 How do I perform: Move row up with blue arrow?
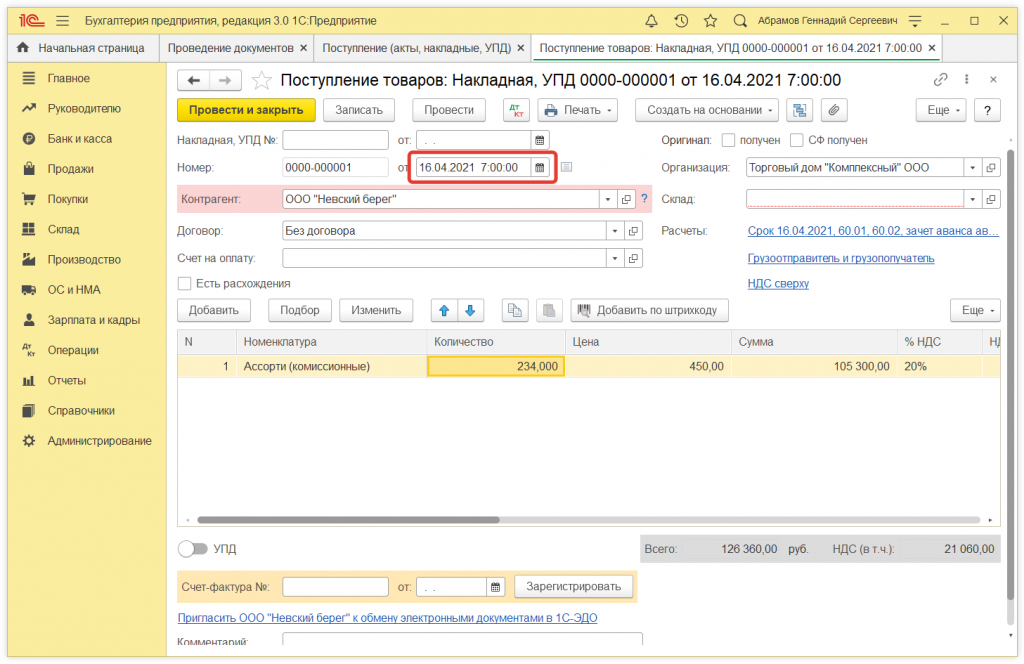pos(444,310)
